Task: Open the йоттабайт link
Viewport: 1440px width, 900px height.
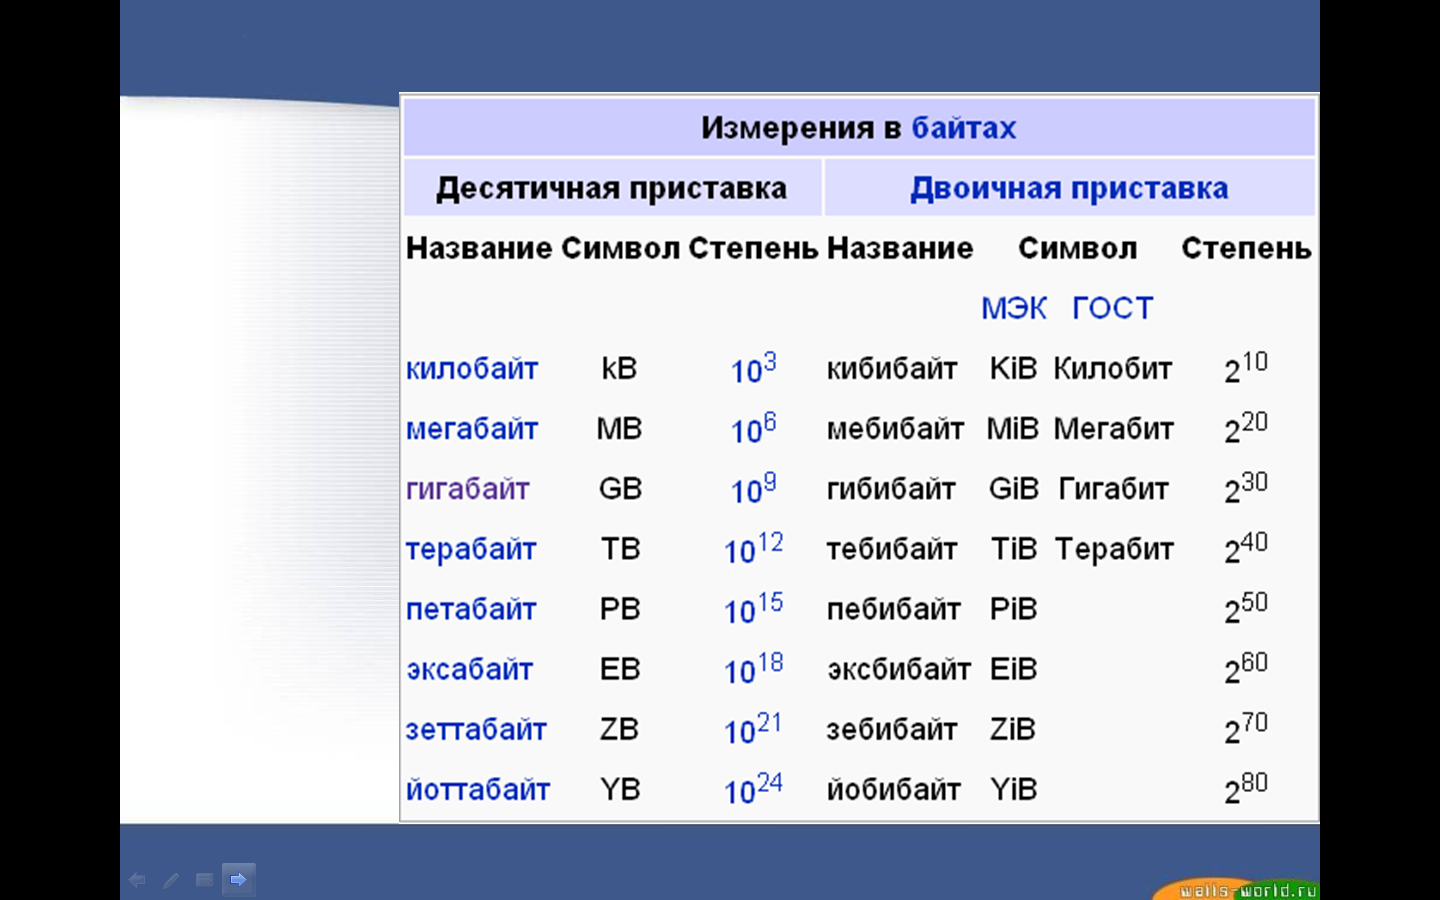Action: tap(478, 789)
